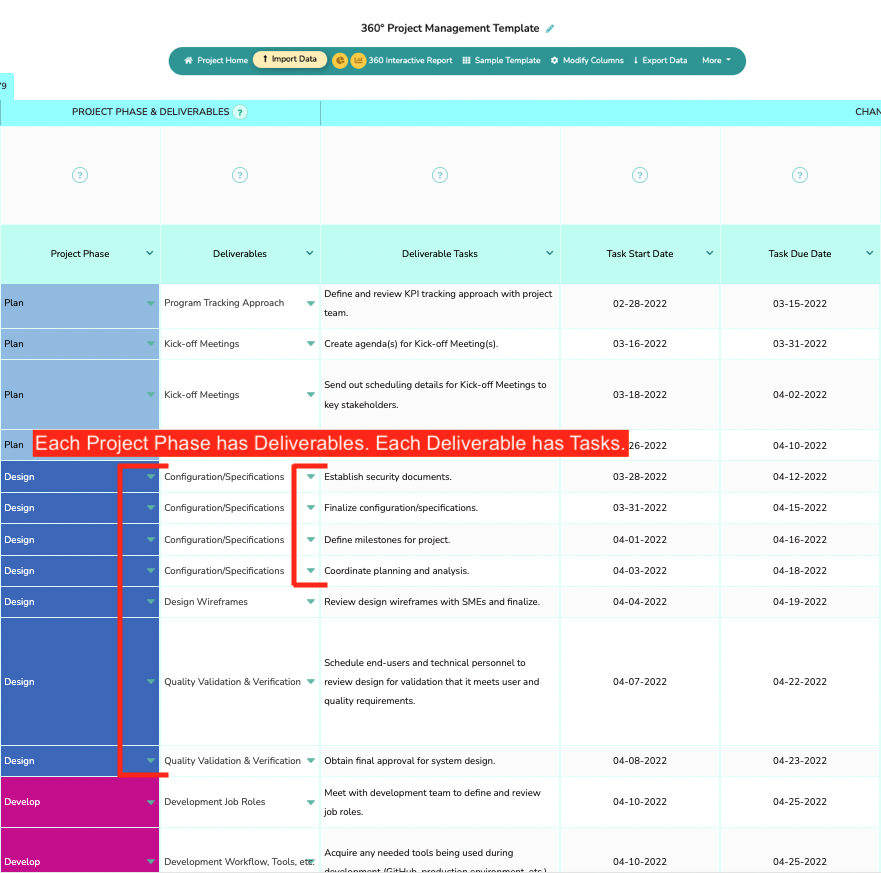Open the Sample Template menu item

tap(501, 60)
